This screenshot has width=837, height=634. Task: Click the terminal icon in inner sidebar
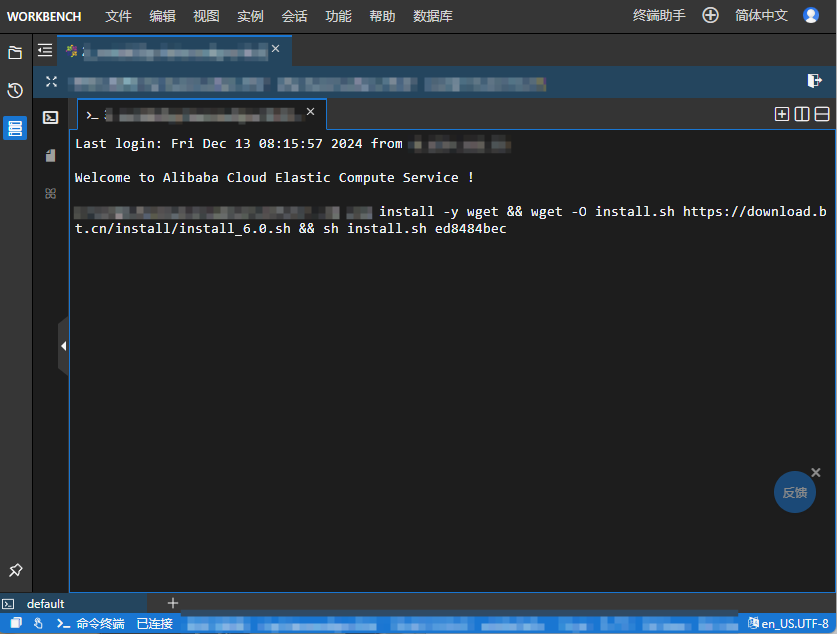point(50,118)
